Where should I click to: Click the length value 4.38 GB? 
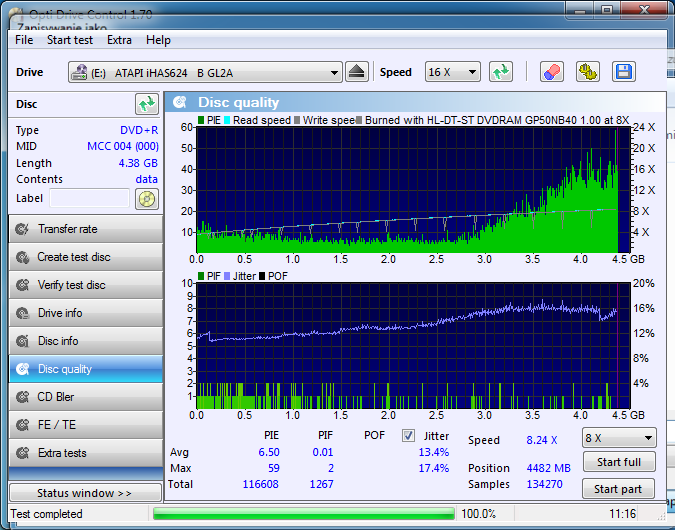tap(138, 163)
